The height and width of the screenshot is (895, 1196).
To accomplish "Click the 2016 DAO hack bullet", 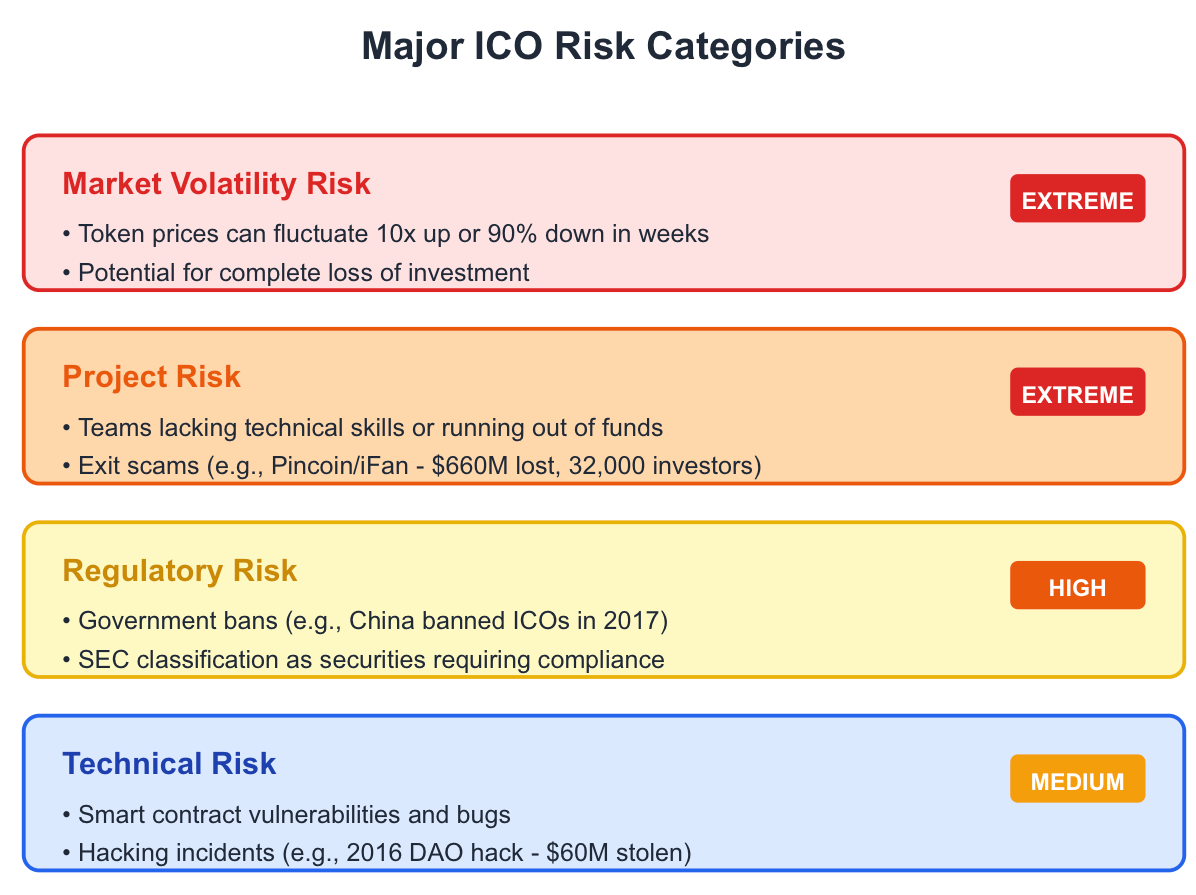I will point(377,853).
